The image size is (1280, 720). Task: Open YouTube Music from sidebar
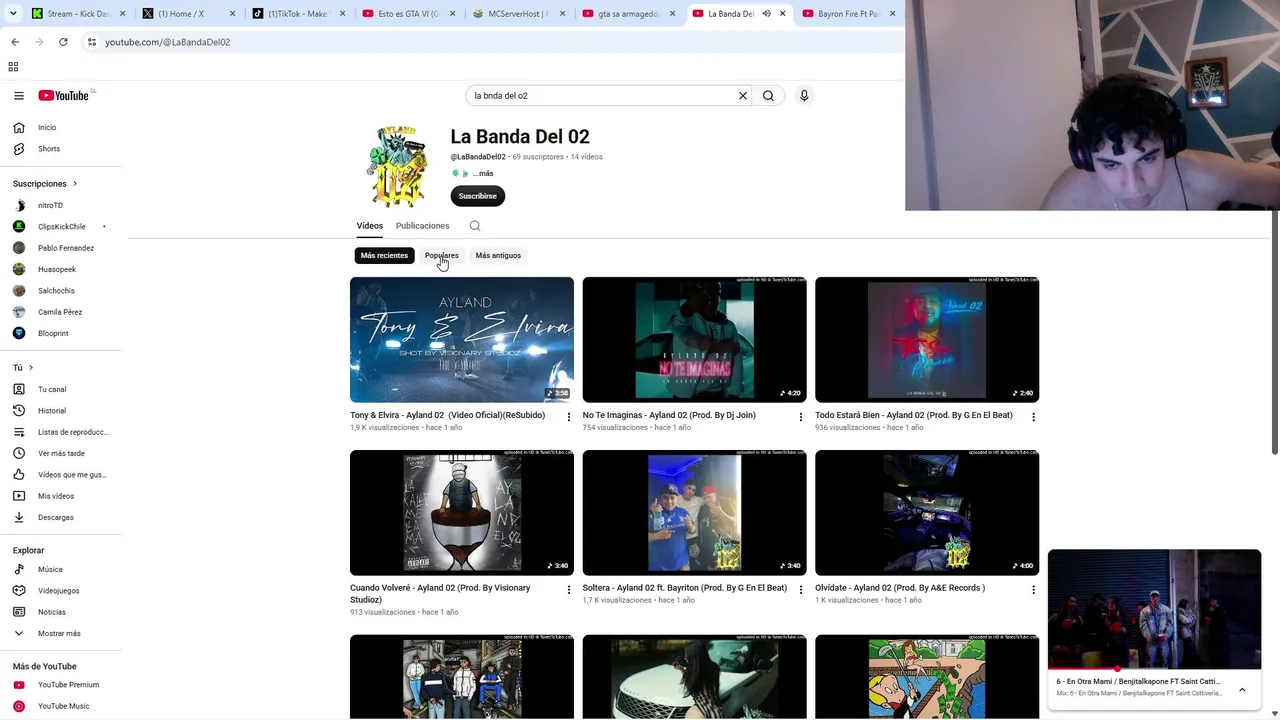click(61, 706)
